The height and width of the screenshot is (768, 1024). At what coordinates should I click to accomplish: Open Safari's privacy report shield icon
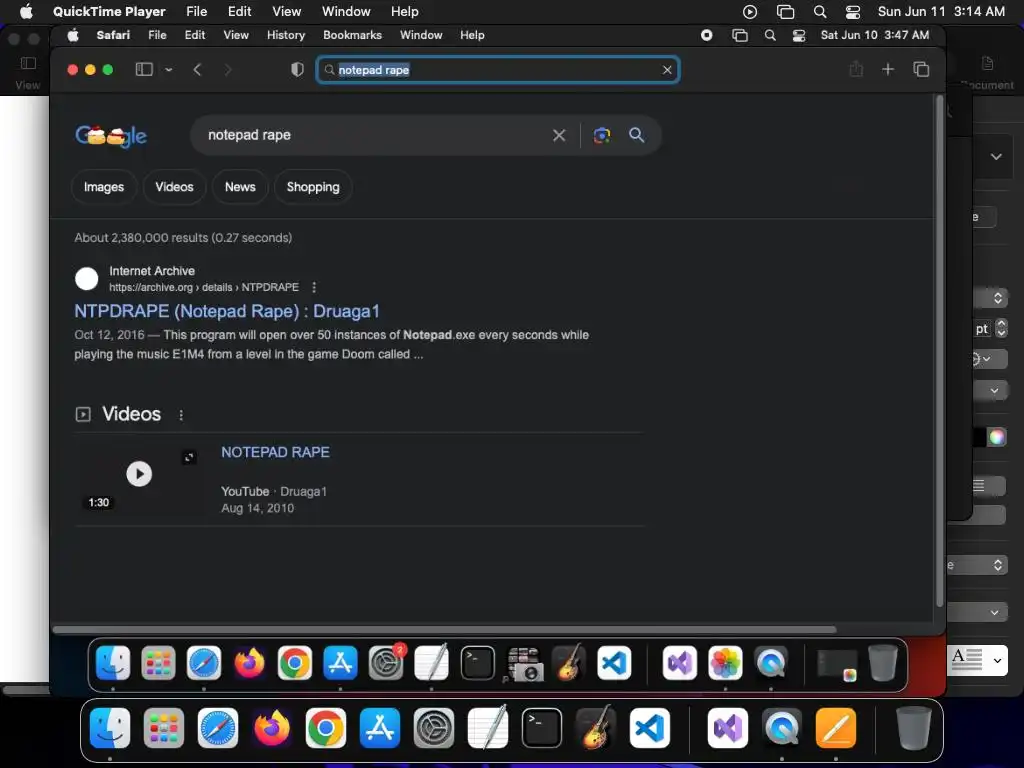coord(297,69)
